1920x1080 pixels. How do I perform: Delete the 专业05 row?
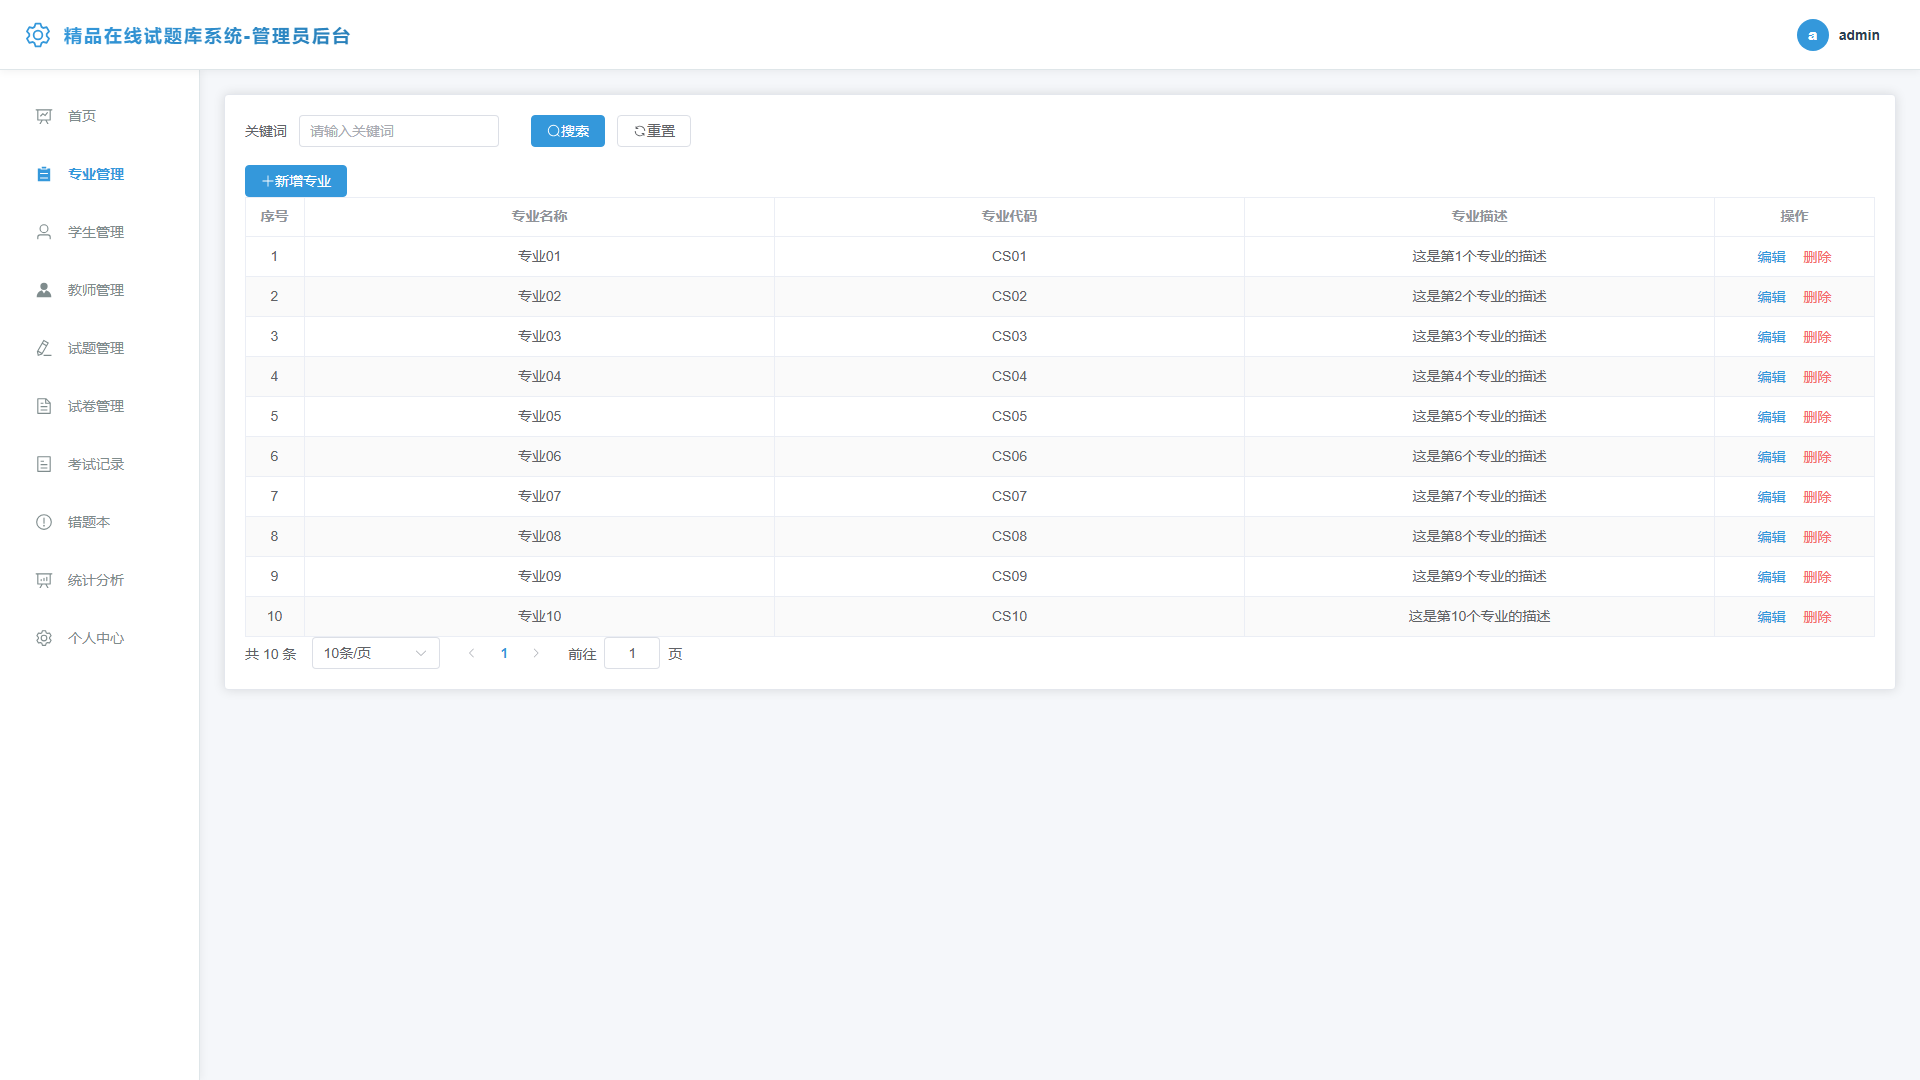click(1817, 417)
